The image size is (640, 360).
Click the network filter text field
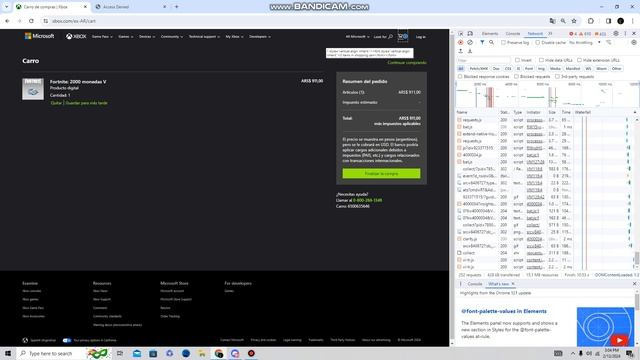pyautogui.click(x=483, y=60)
